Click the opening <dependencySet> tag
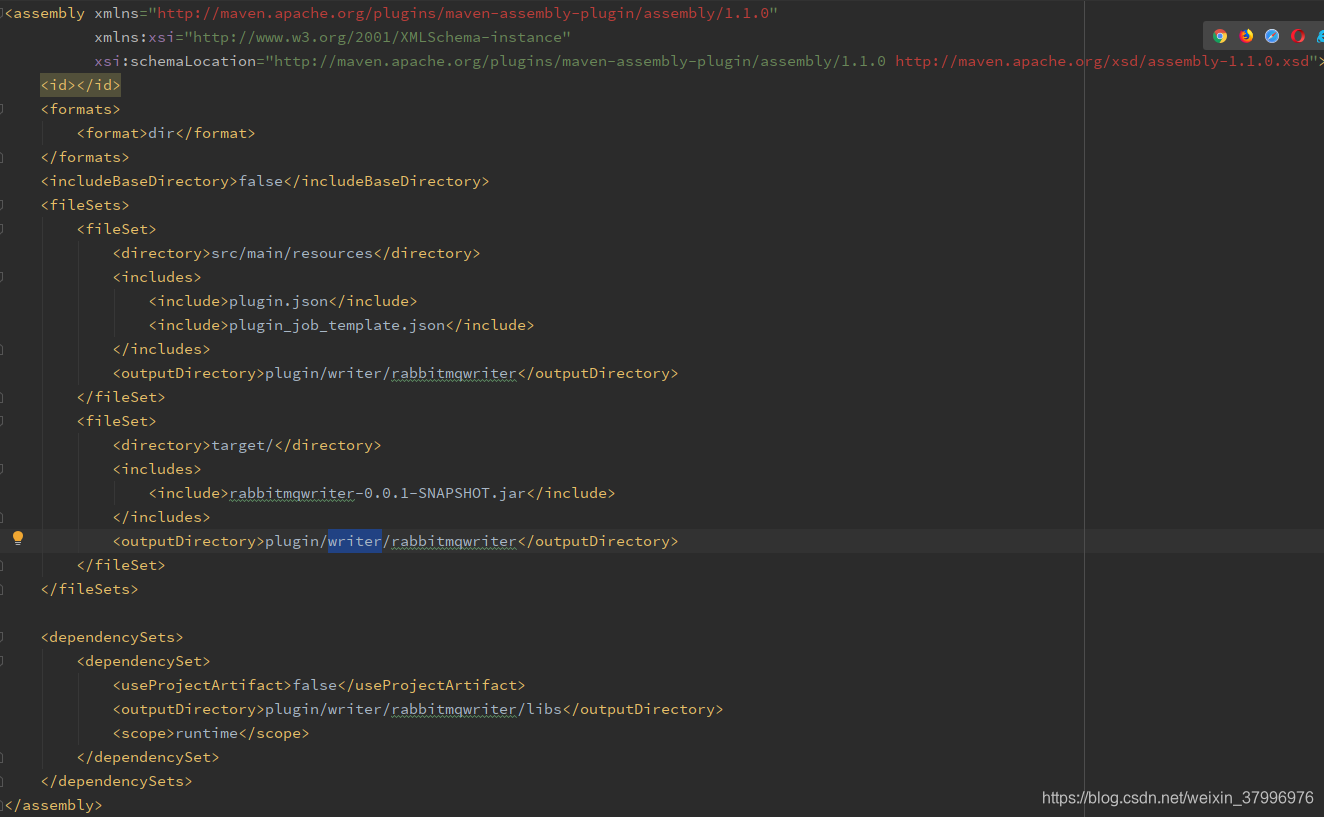The image size is (1324, 817). (x=143, y=661)
